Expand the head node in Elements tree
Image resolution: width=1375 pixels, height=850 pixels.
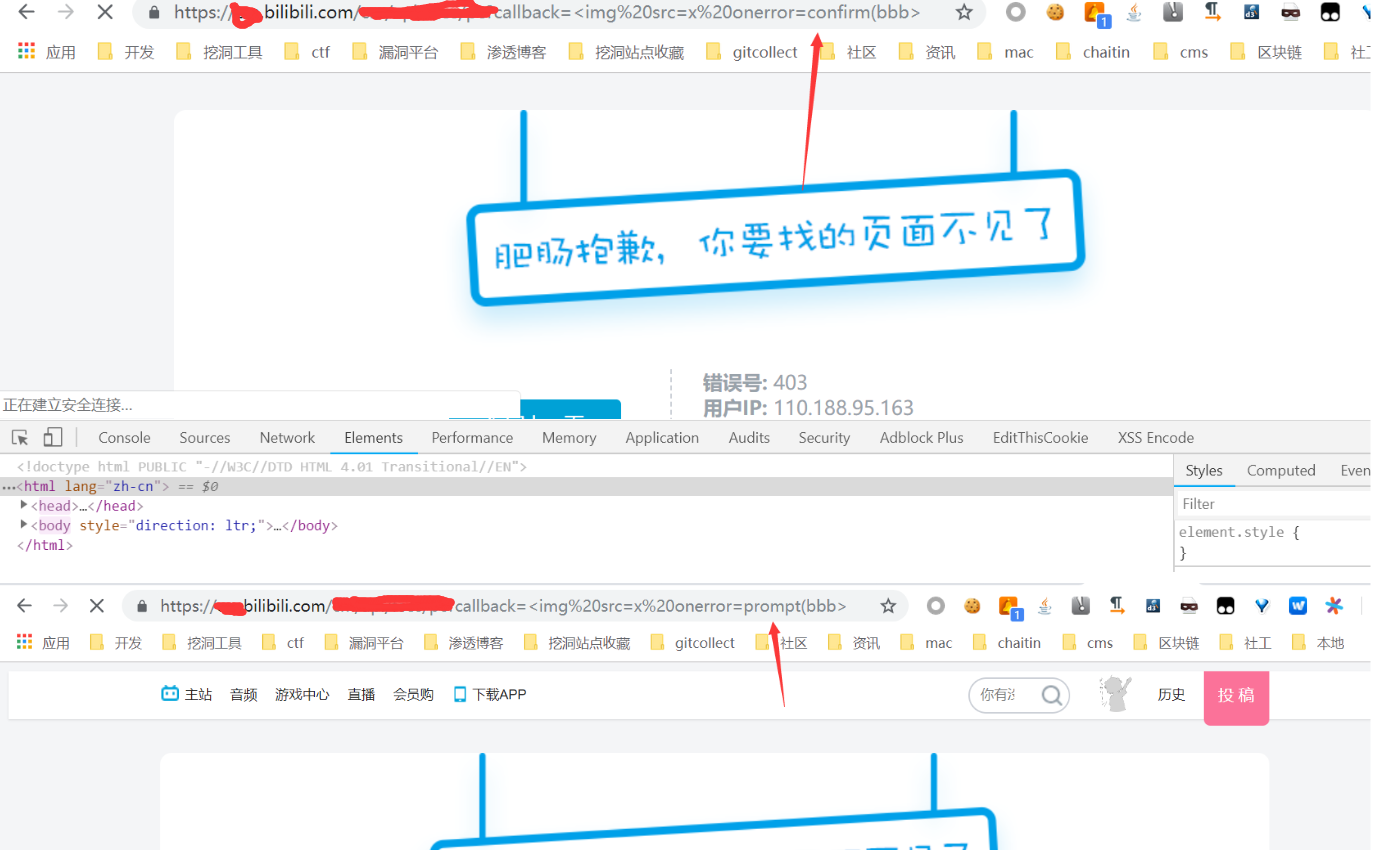[x=24, y=505]
